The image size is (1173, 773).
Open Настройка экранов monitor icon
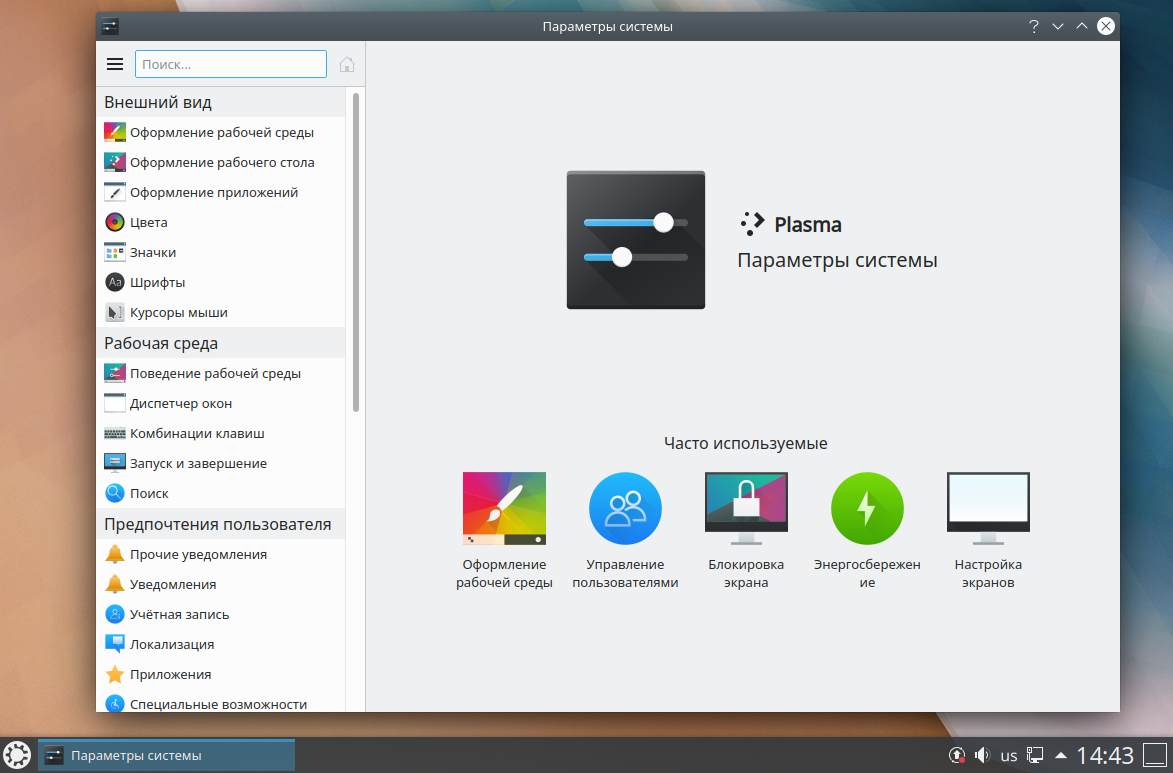[x=988, y=508]
